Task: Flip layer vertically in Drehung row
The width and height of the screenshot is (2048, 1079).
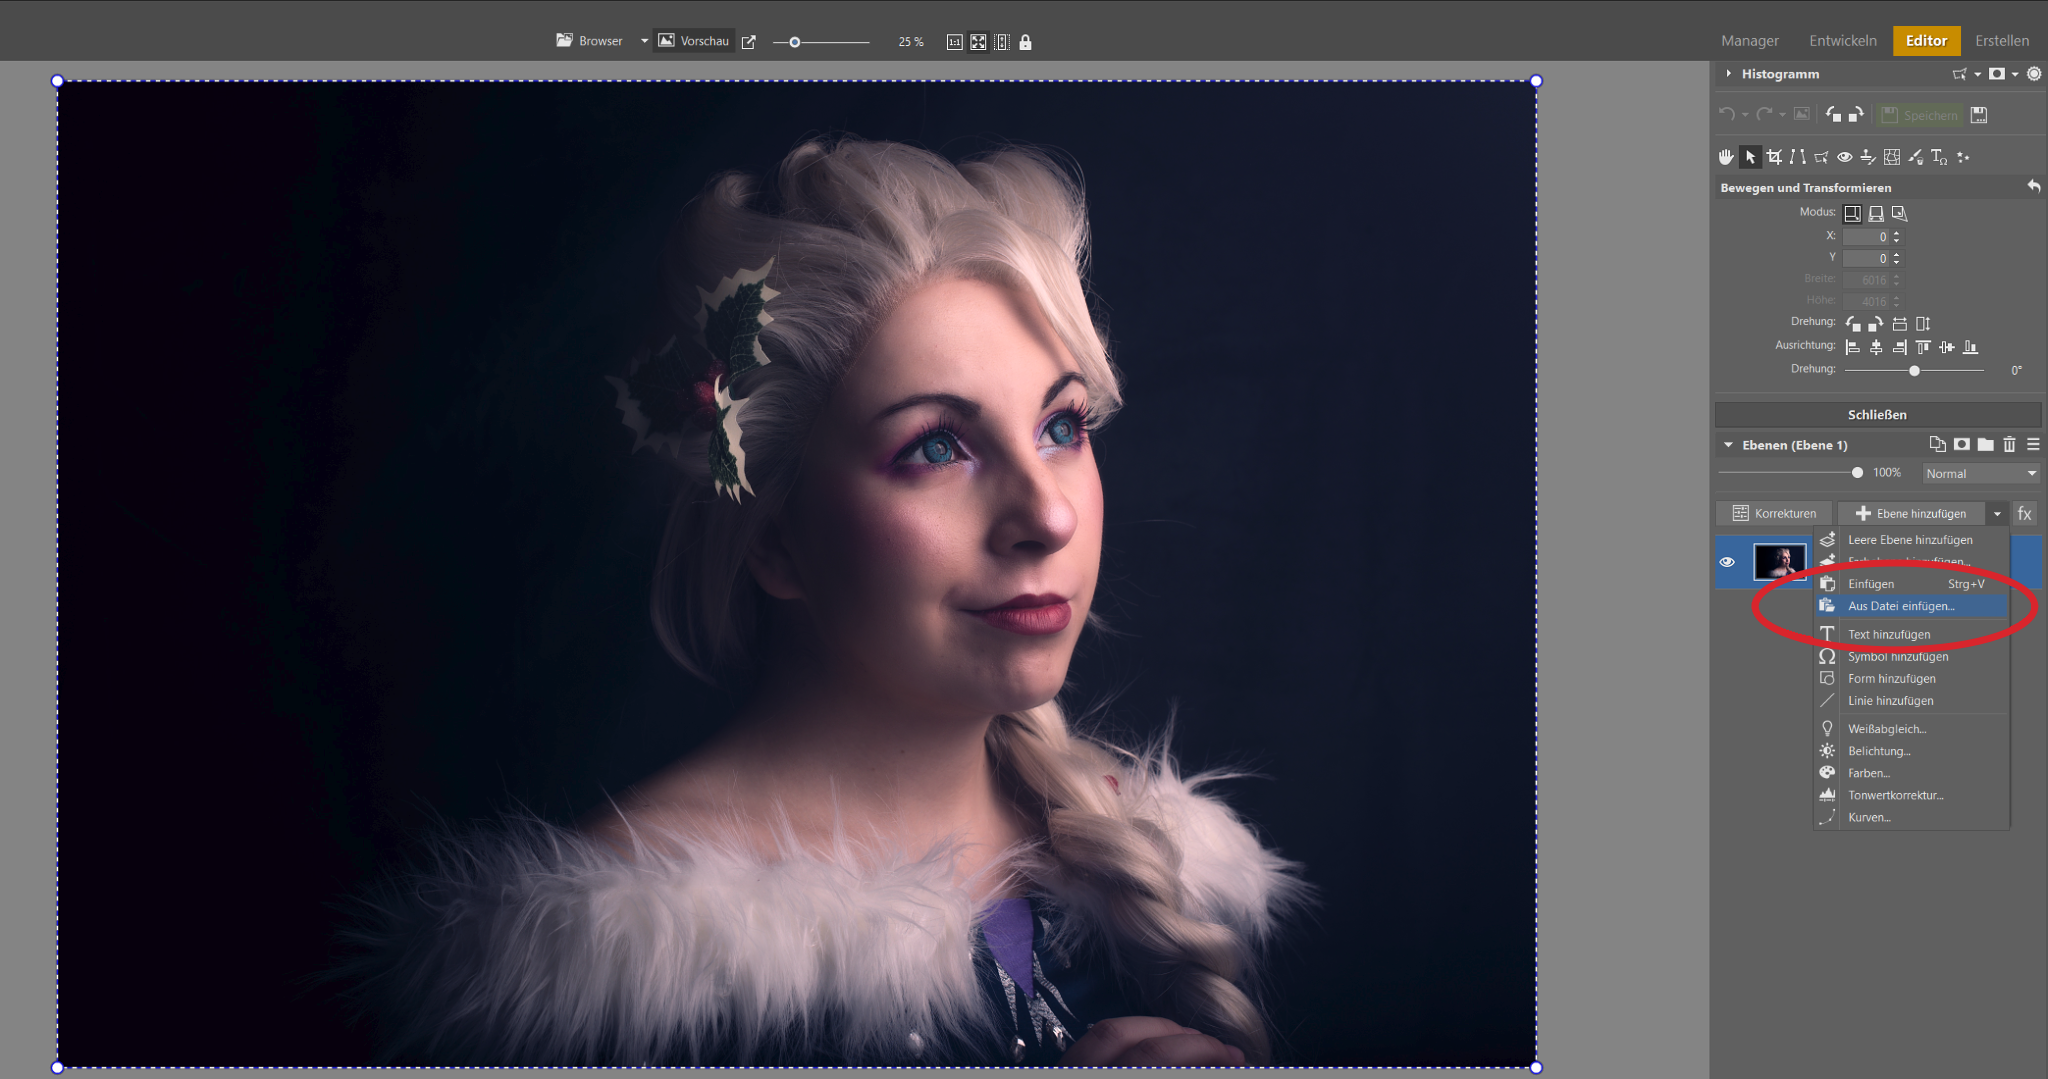Action: point(1923,323)
